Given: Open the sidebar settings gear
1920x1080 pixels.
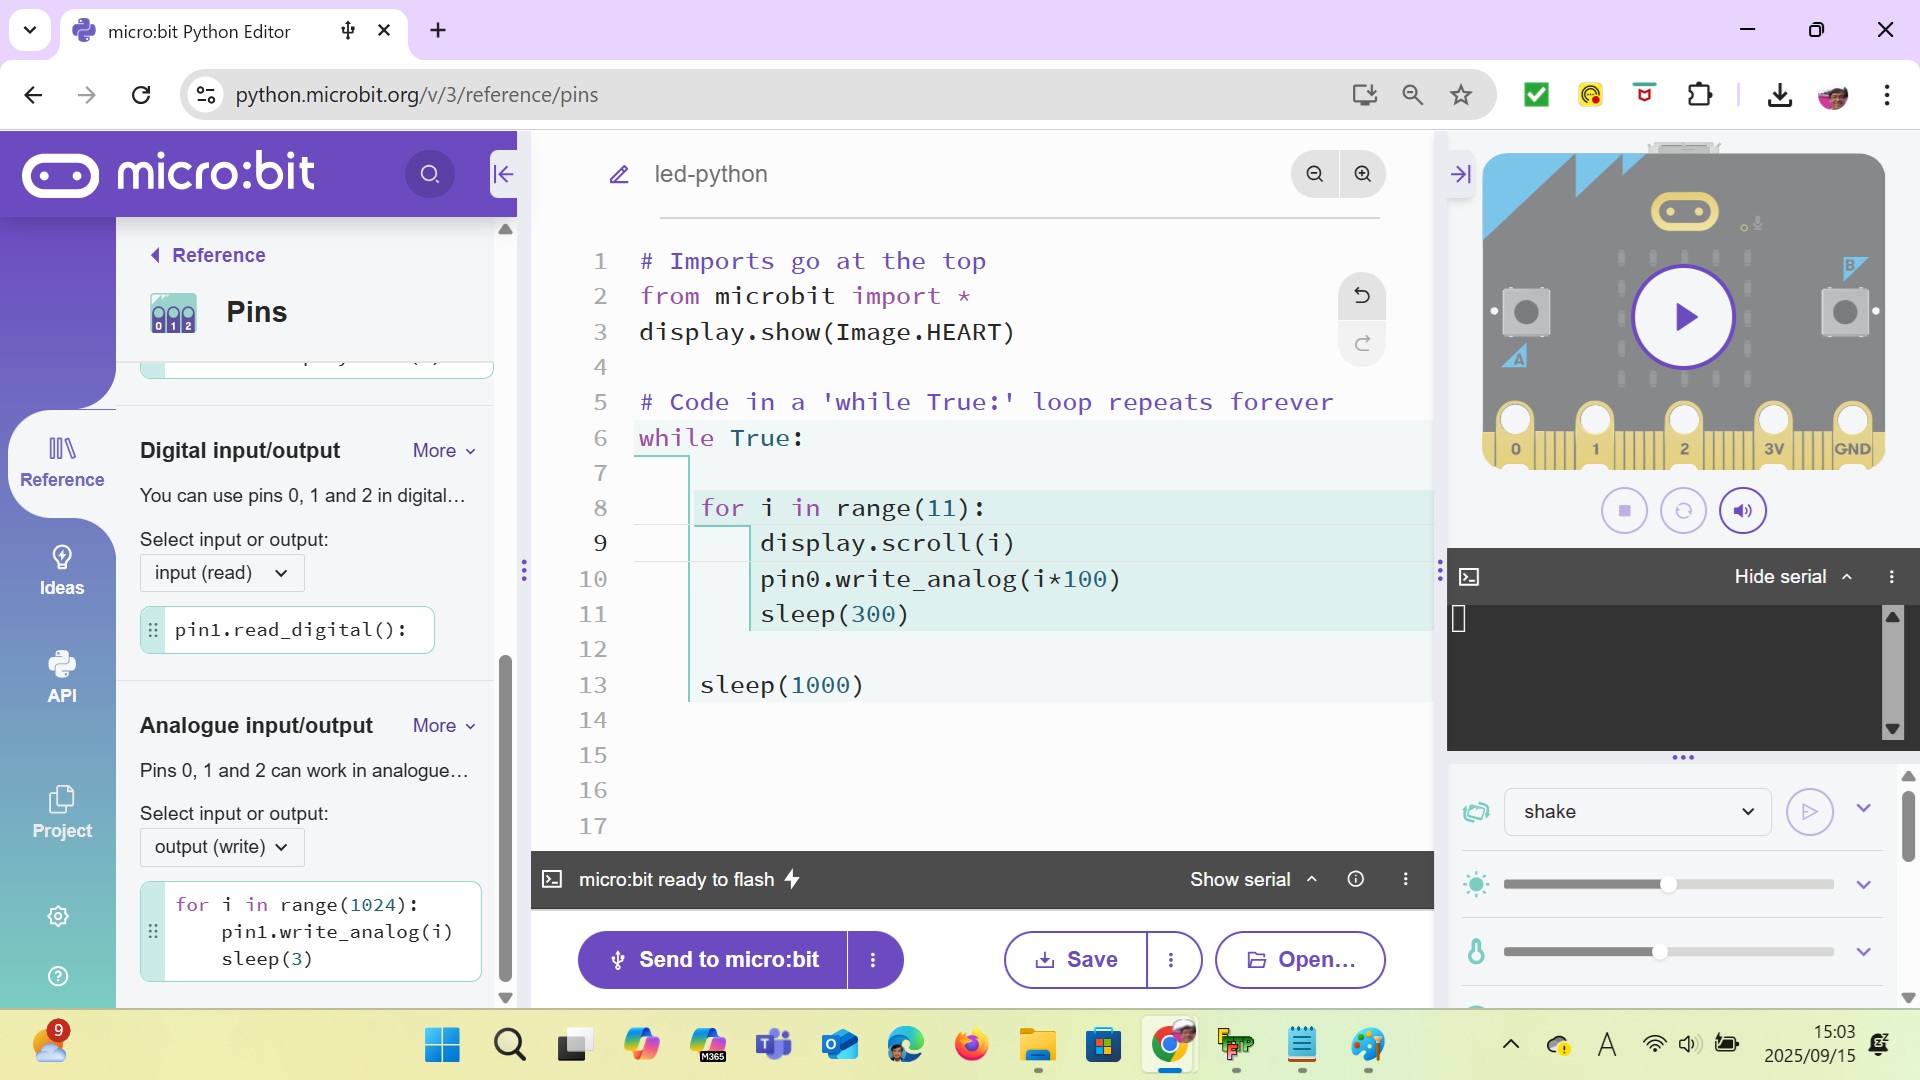Looking at the screenshot, I should (x=58, y=916).
